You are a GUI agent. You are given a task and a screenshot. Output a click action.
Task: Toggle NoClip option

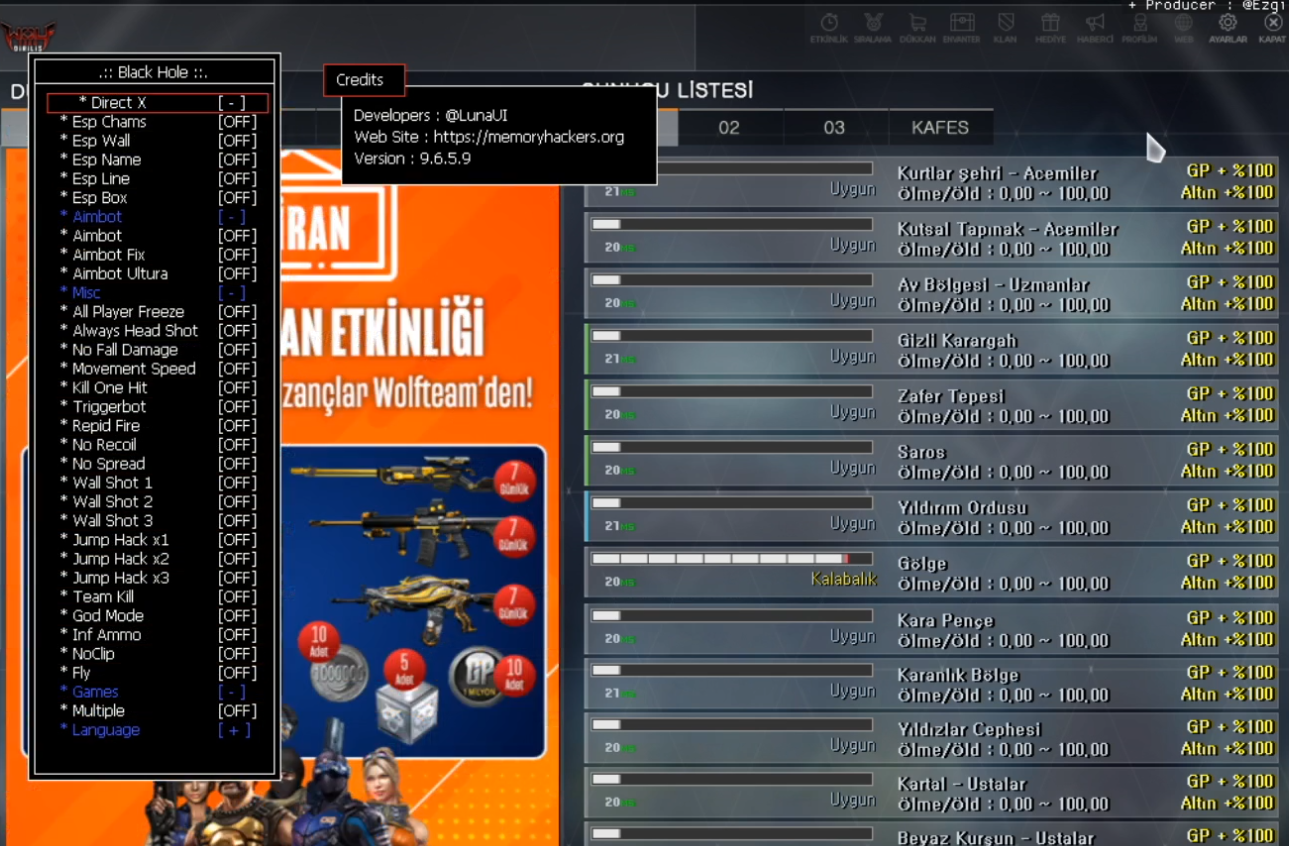[157, 654]
